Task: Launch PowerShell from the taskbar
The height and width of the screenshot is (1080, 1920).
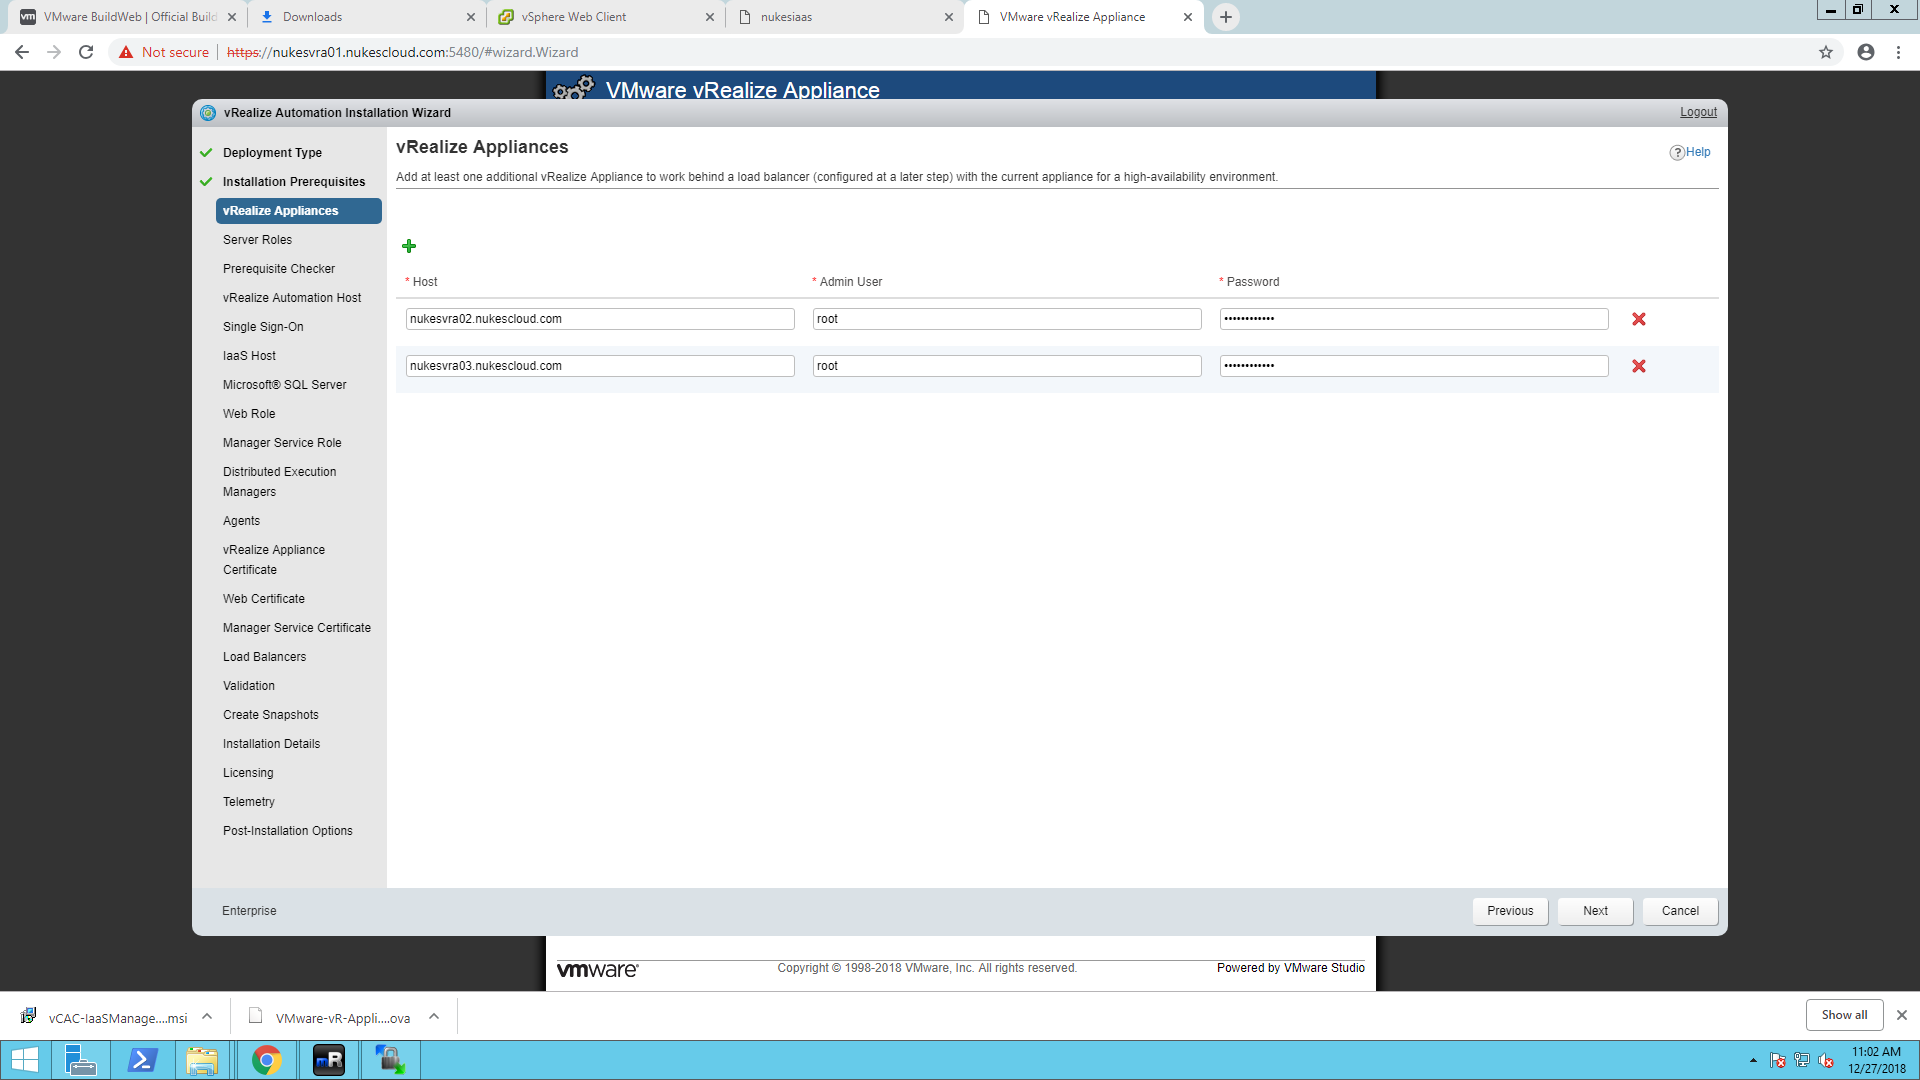Action: (142, 1060)
